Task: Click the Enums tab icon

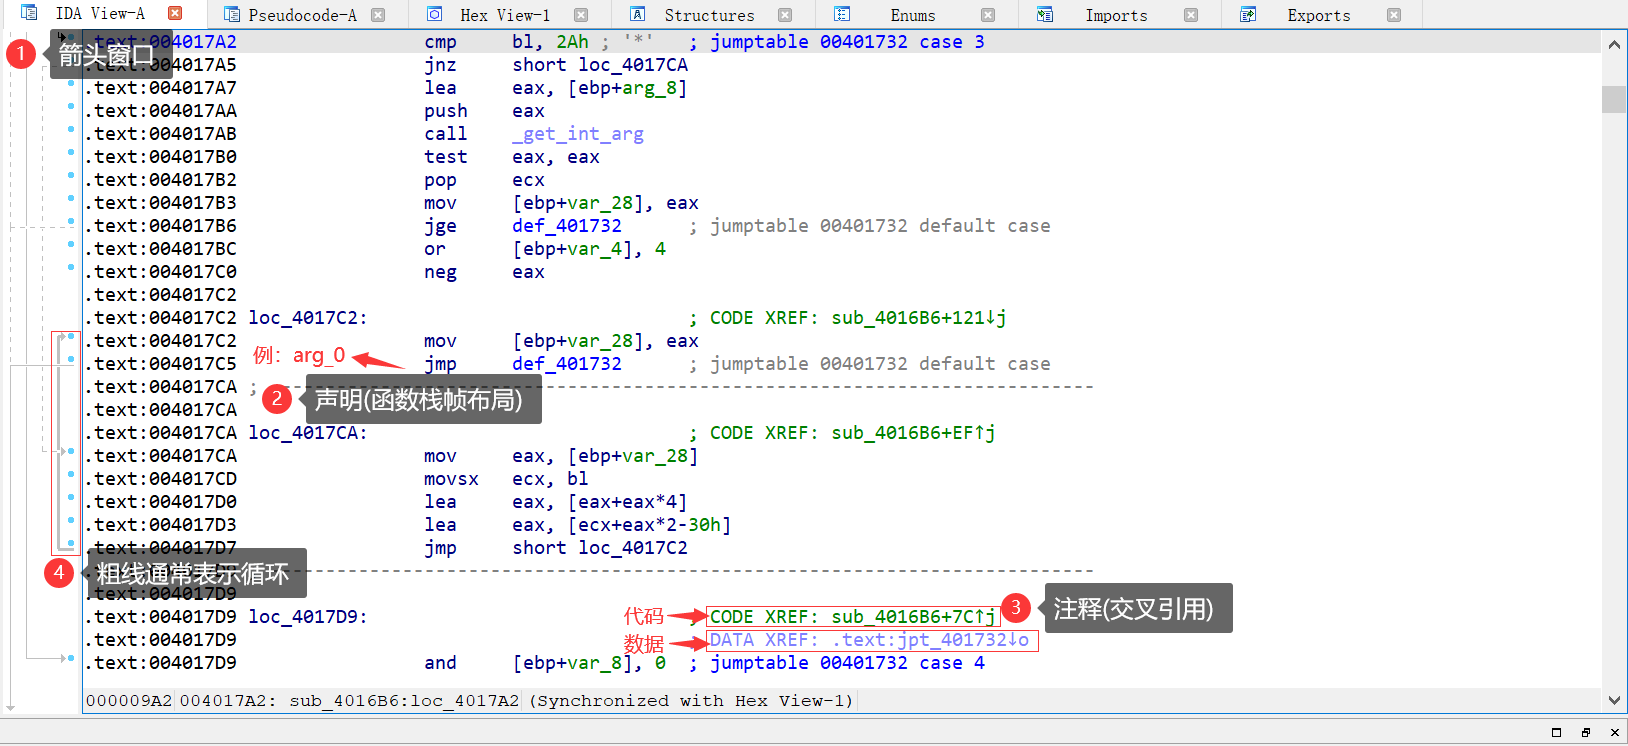Action: (x=842, y=14)
